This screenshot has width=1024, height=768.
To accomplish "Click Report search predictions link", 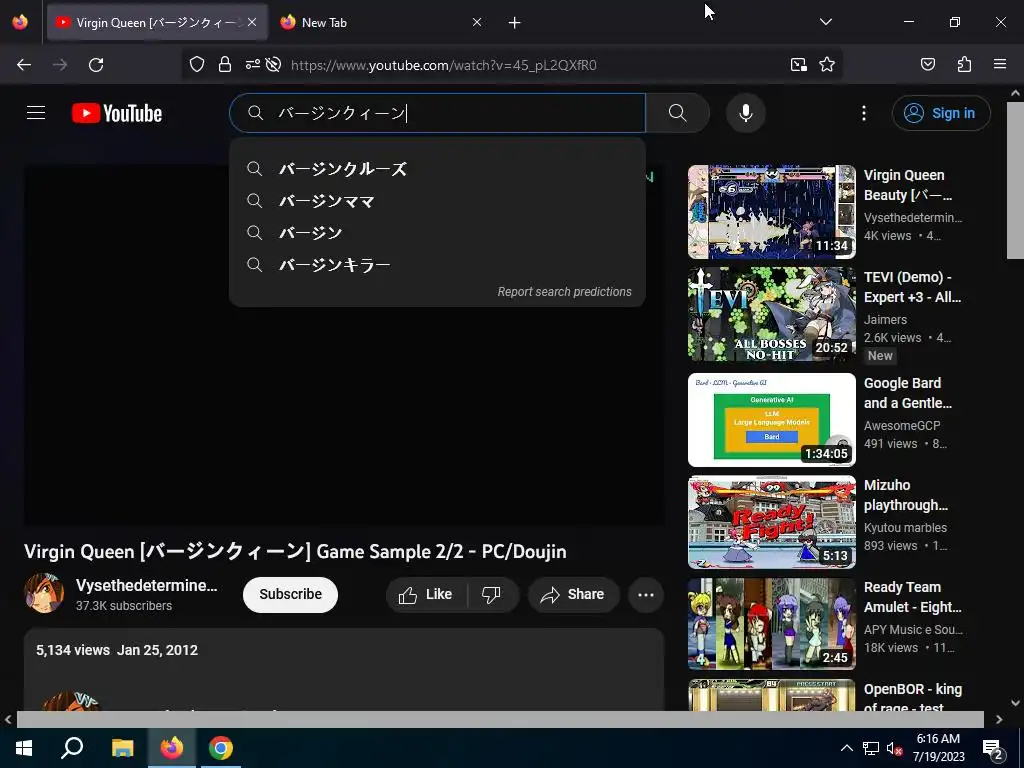I will pos(564,292).
